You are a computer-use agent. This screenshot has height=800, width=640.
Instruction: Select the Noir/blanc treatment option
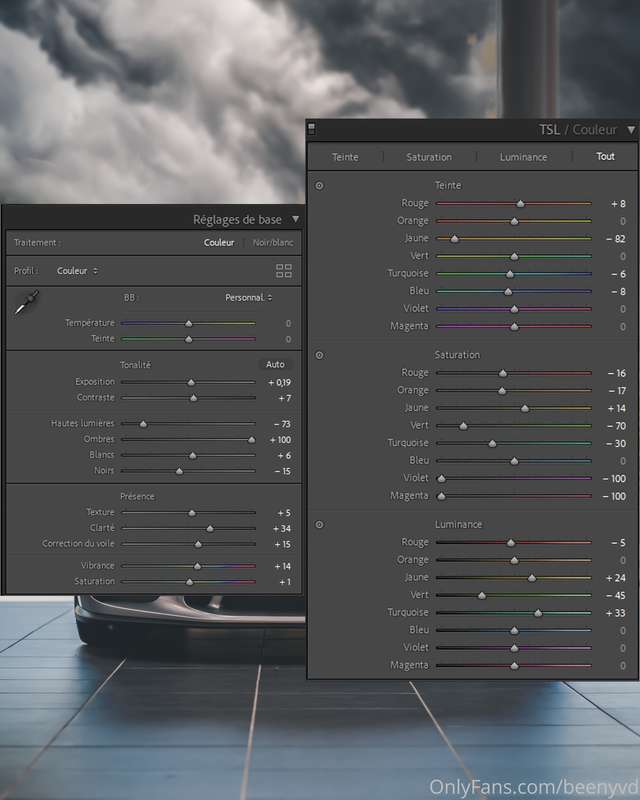[x=273, y=242]
